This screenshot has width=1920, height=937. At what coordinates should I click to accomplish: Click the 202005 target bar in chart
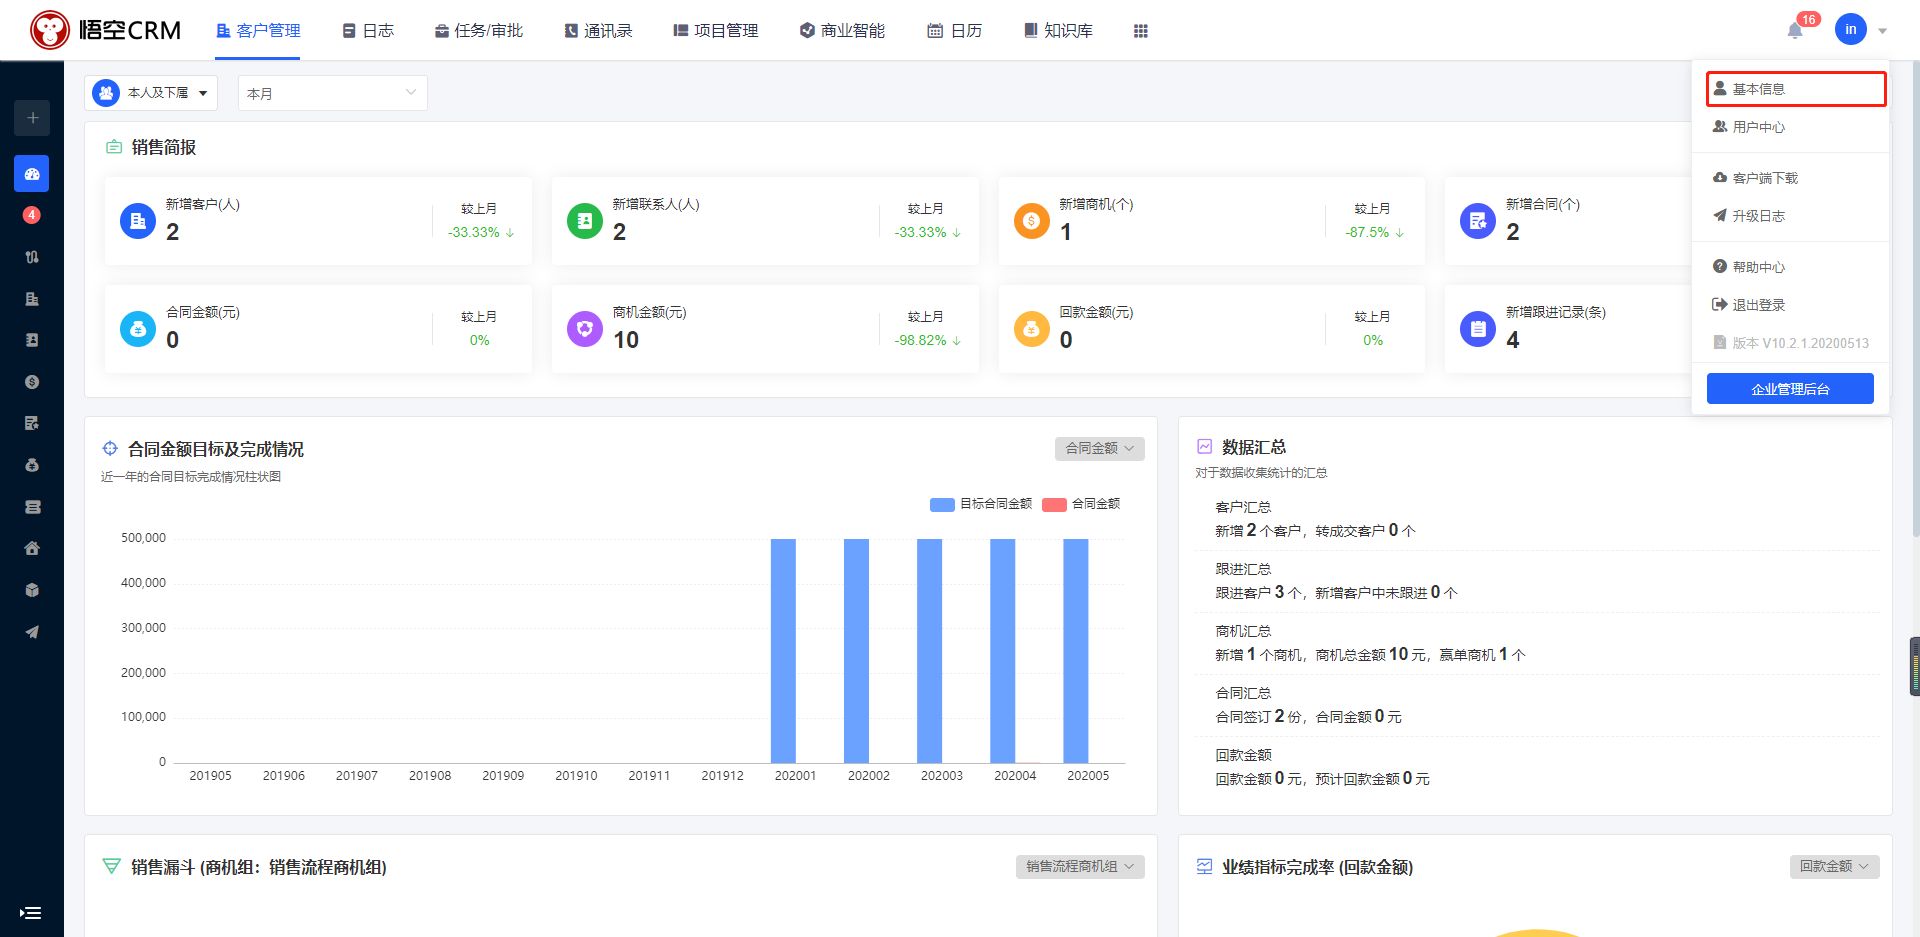1076,651
